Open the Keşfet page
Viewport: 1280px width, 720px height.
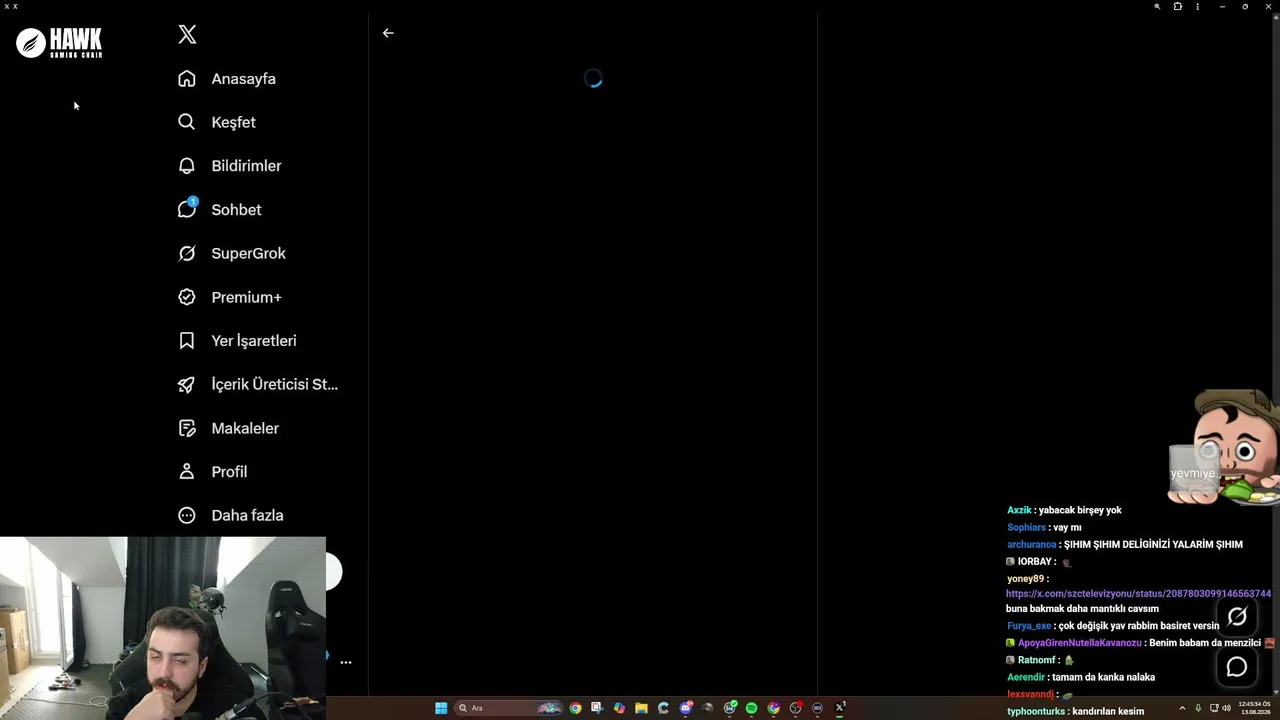pyautogui.click(x=233, y=122)
